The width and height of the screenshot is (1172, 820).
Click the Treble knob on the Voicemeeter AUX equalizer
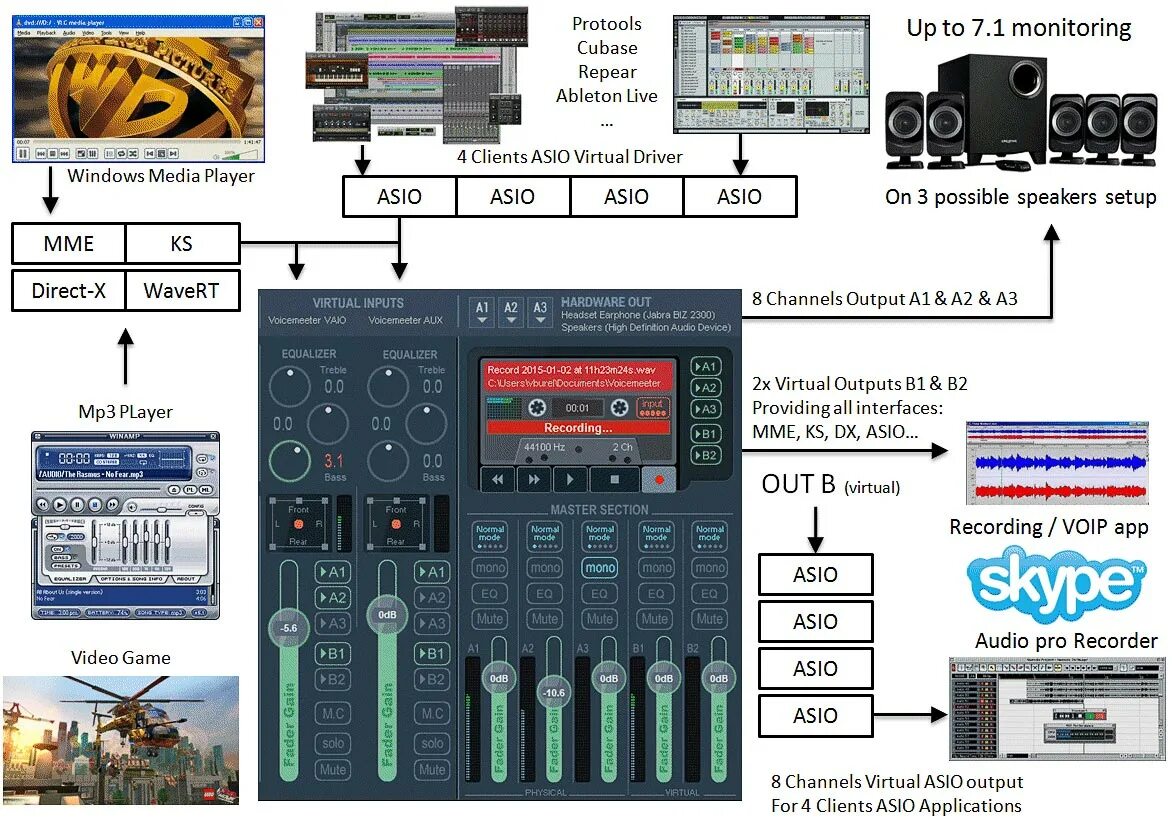[387, 386]
